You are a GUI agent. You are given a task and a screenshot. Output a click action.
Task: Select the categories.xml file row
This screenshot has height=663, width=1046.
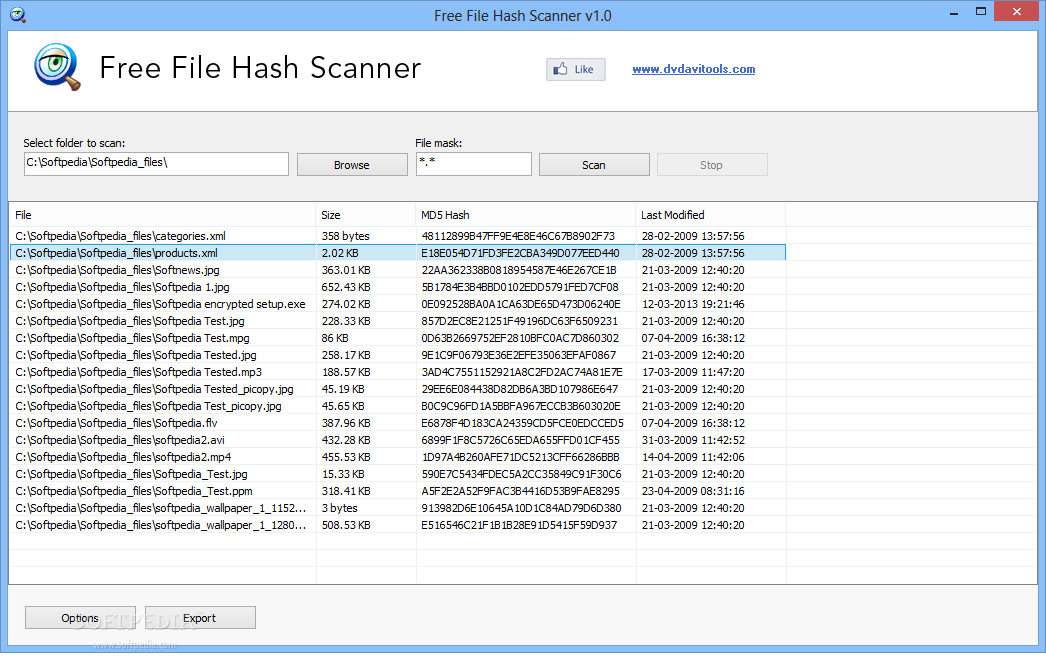(x=398, y=236)
